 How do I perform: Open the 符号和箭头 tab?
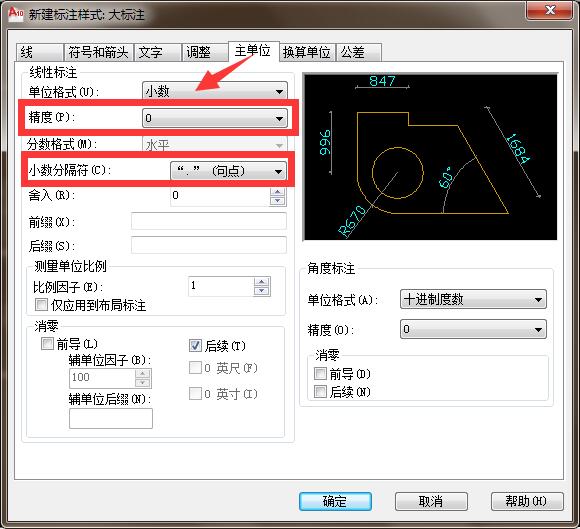click(98, 52)
